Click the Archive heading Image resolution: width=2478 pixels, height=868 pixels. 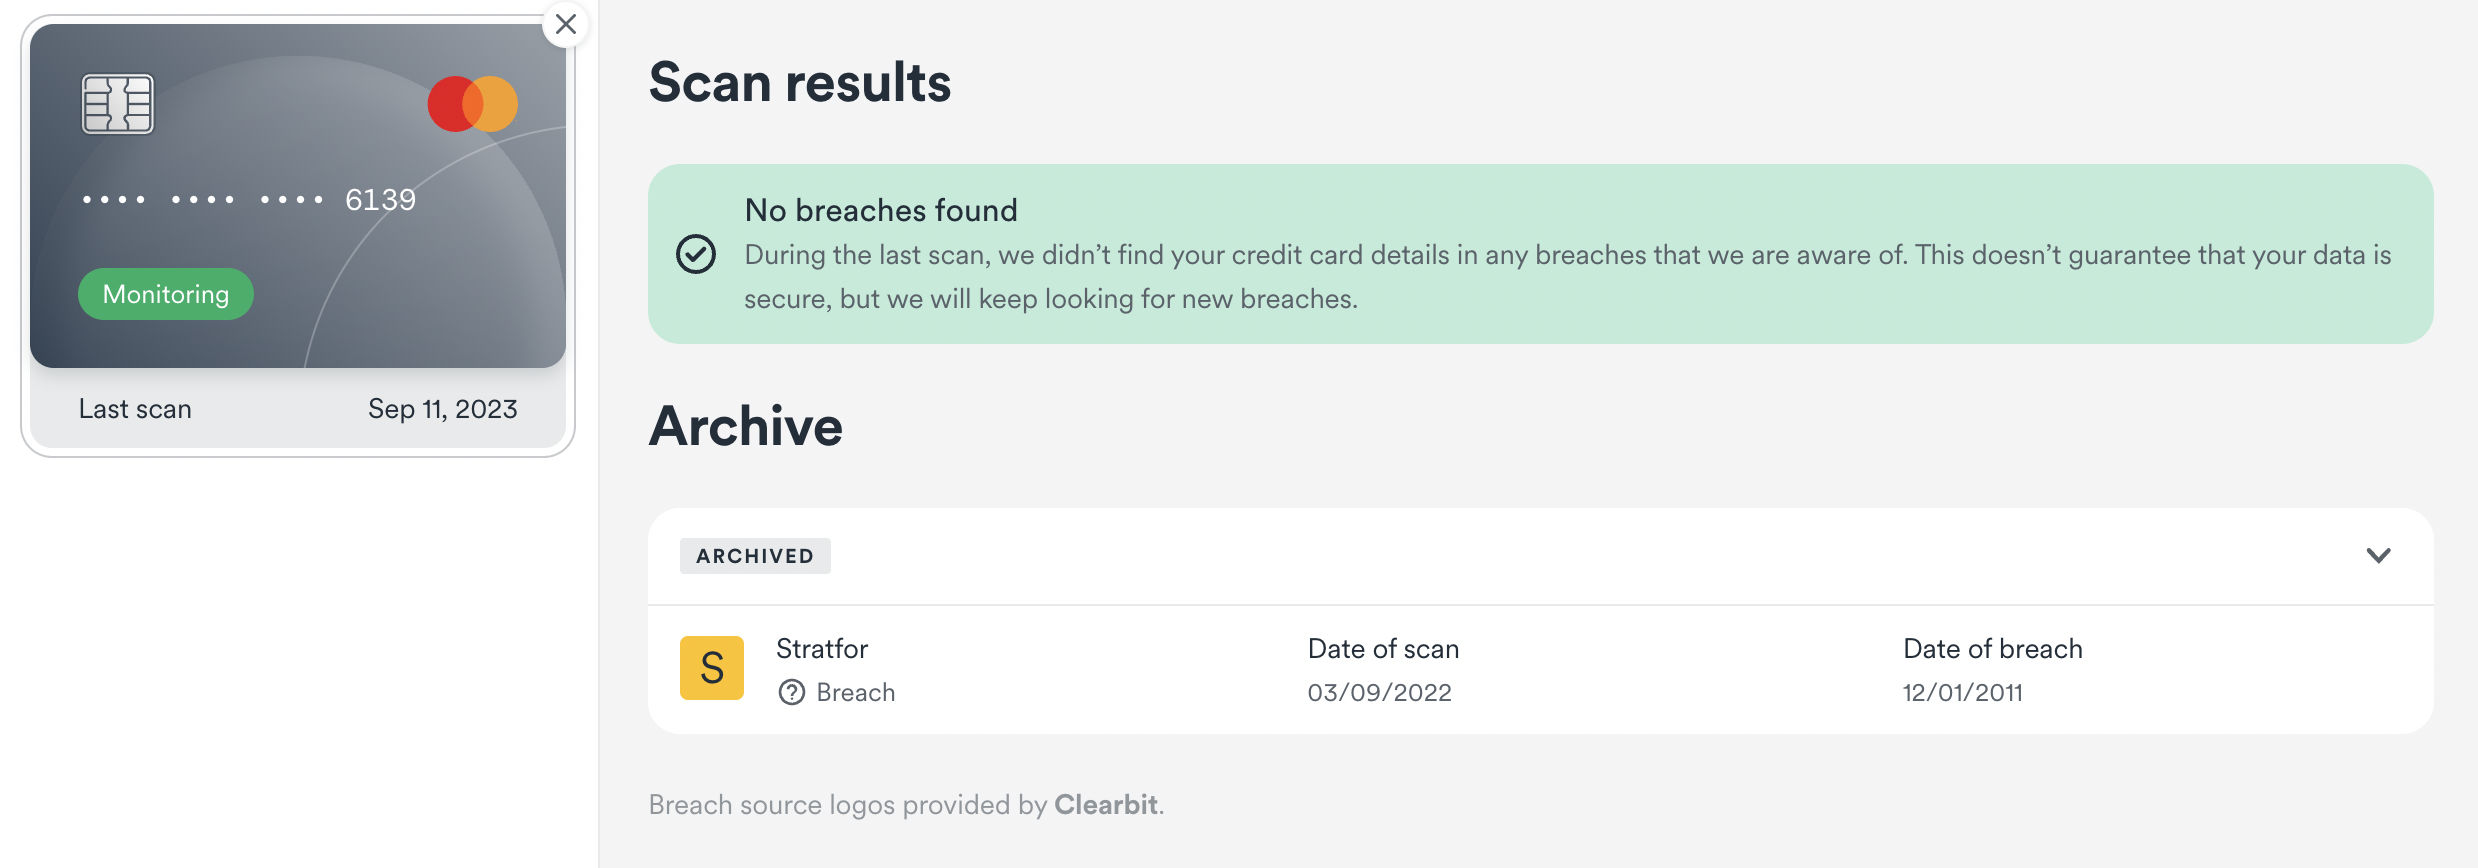[x=746, y=426]
